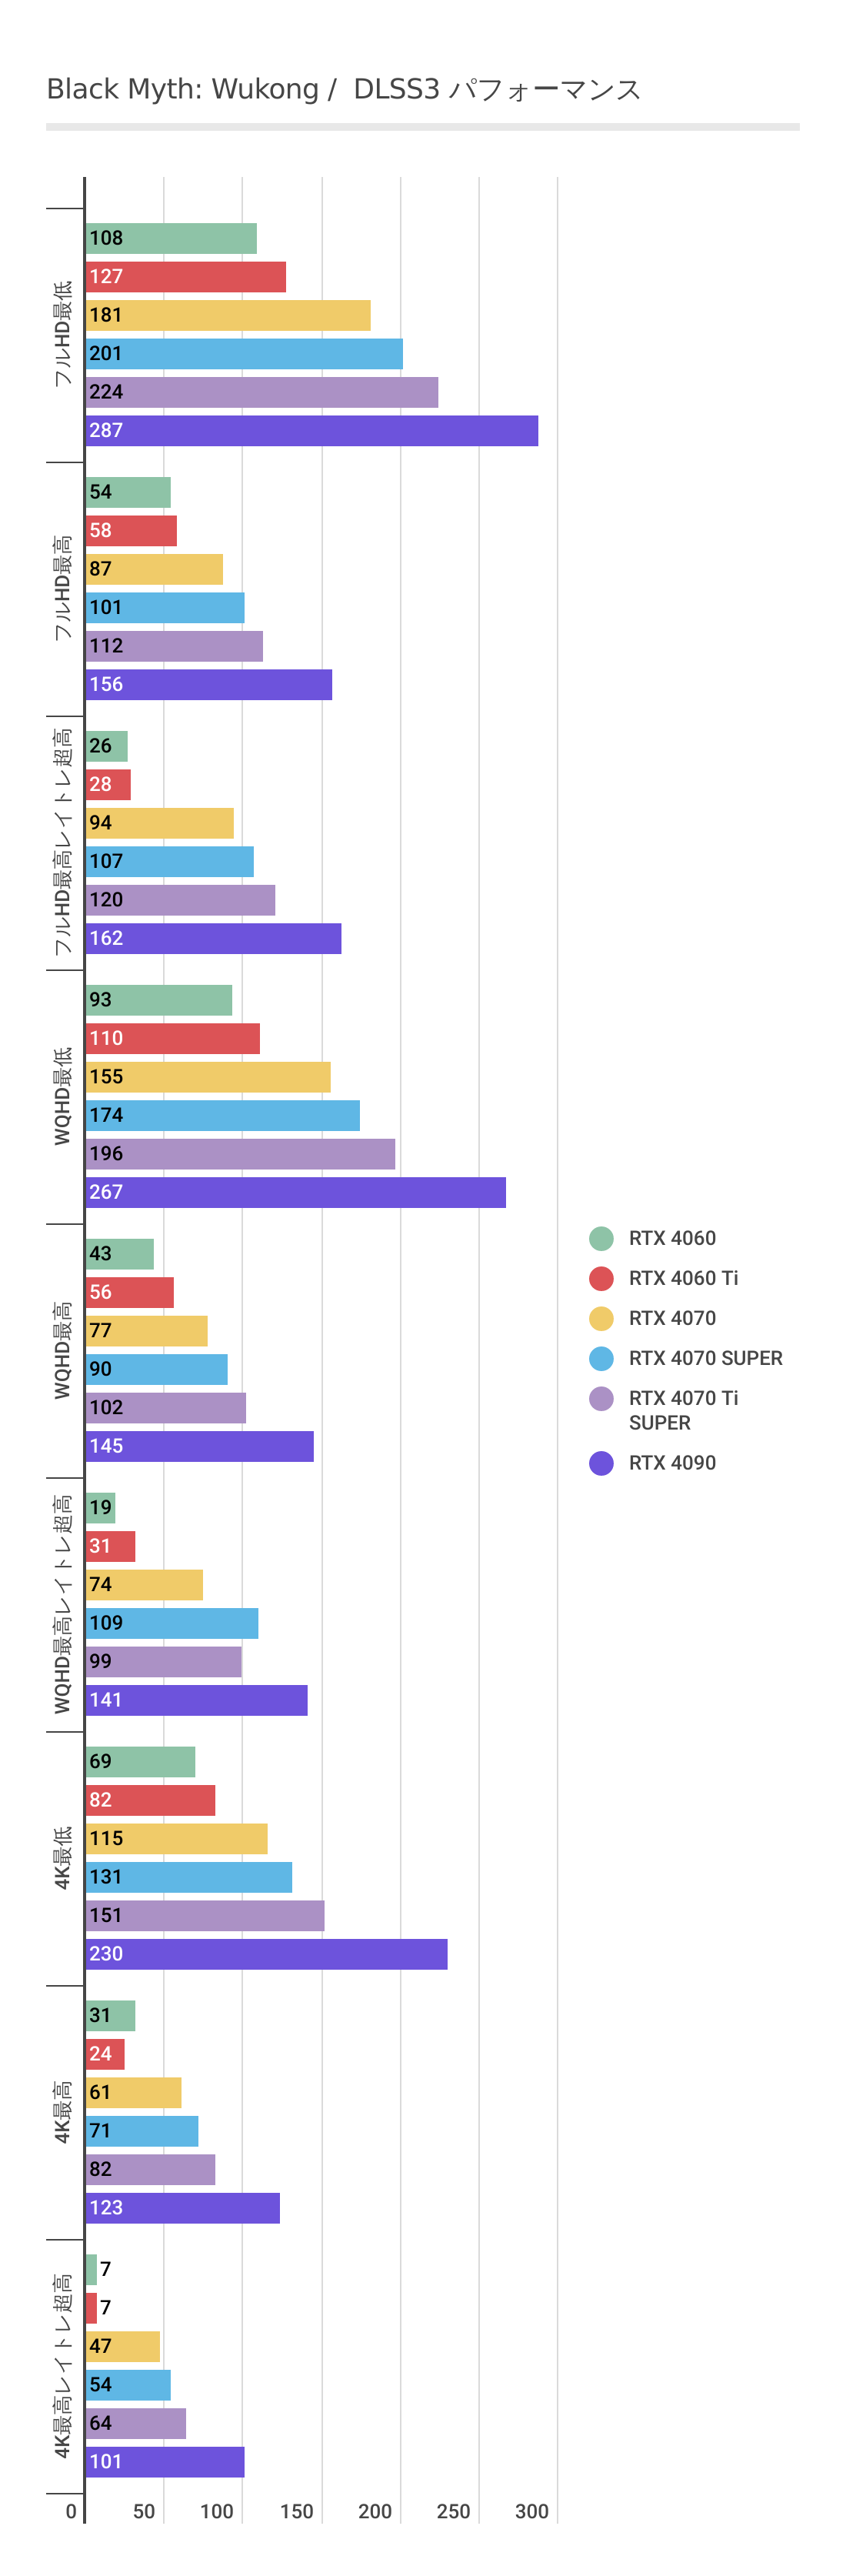The image size is (846, 2576).
Task: Click the 123 fps bar in 4K最高
Action: tap(183, 2208)
